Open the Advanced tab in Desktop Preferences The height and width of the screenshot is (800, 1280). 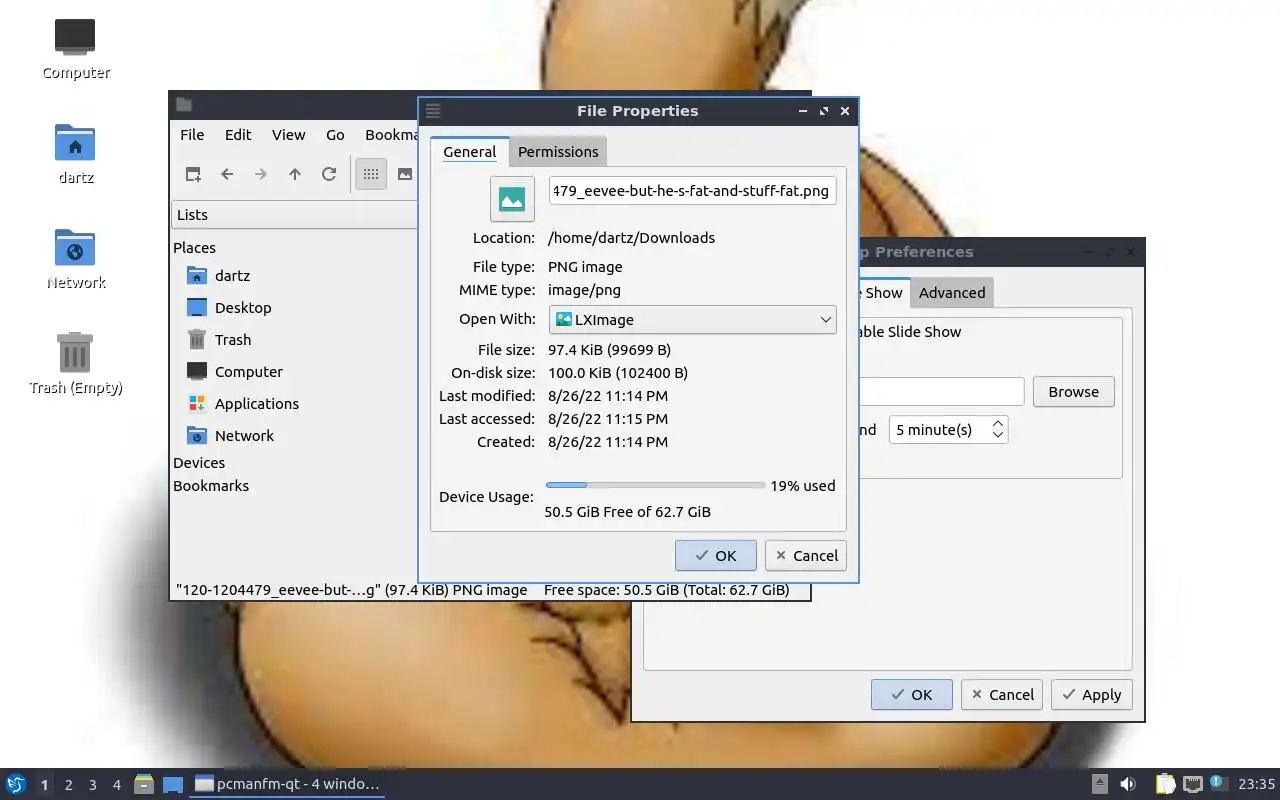(952, 293)
